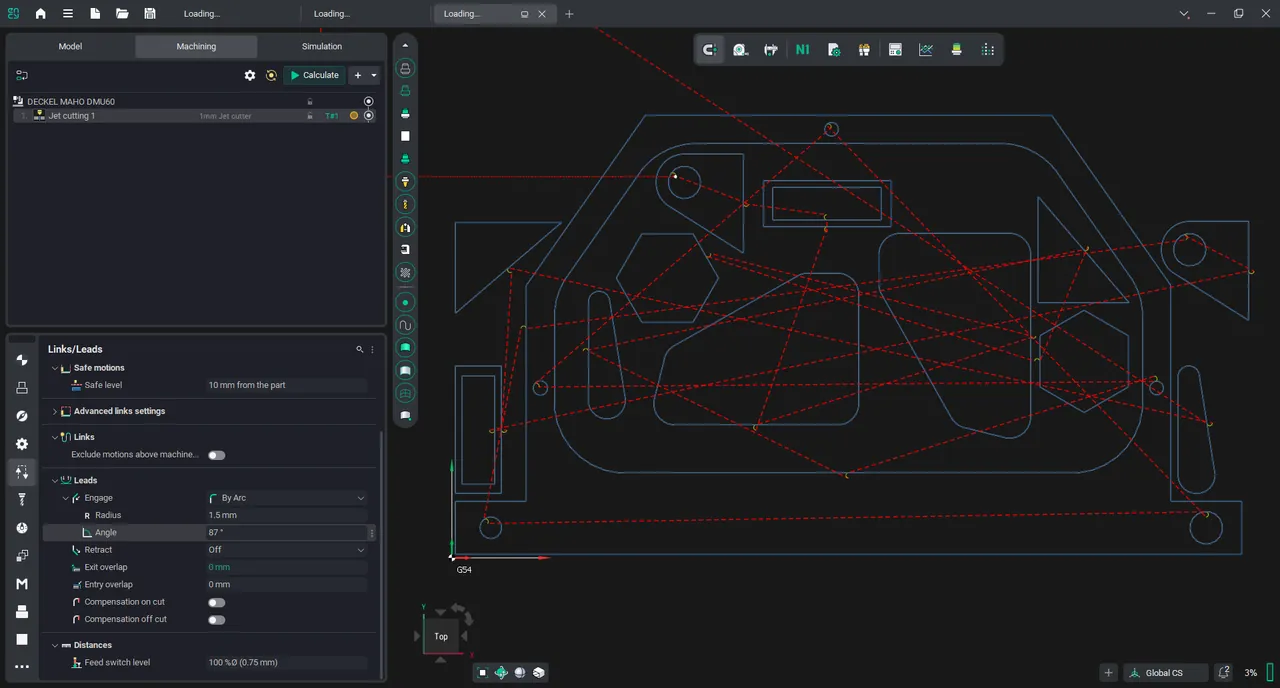Open the Engage dropdown showing By Arc

(287, 498)
